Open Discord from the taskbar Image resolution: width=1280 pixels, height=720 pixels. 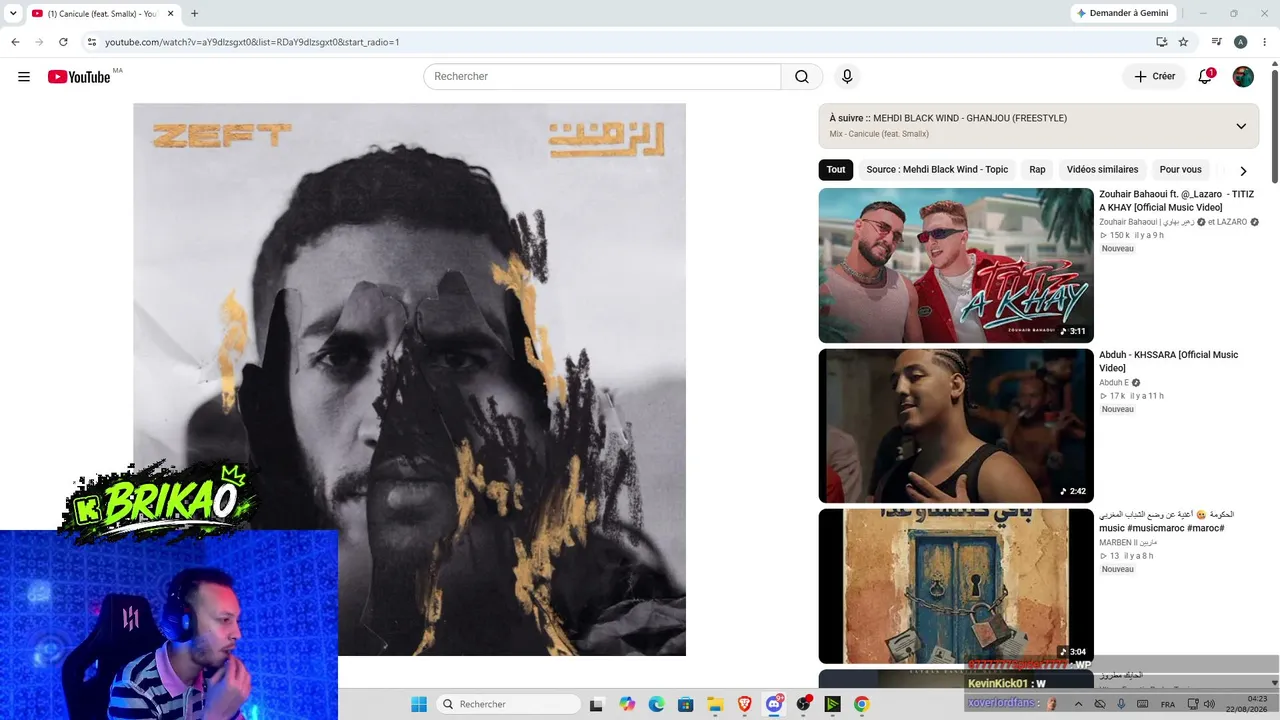(x=774, y=704)
